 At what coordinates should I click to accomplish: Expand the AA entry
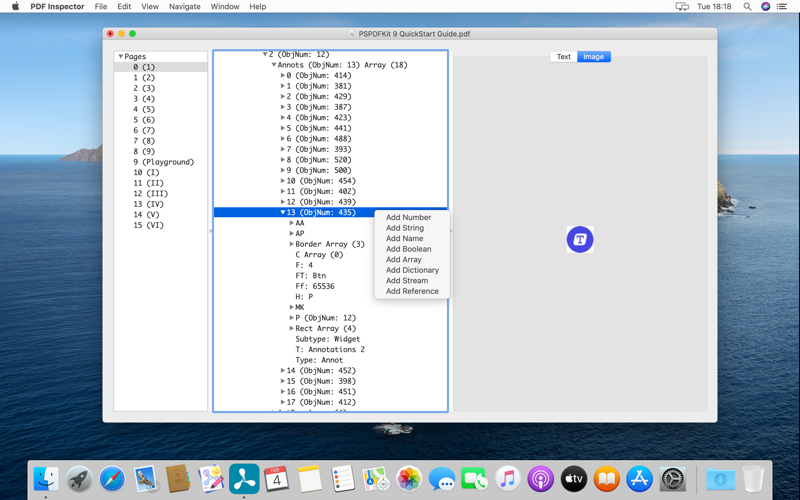click(x=291, y=223)
